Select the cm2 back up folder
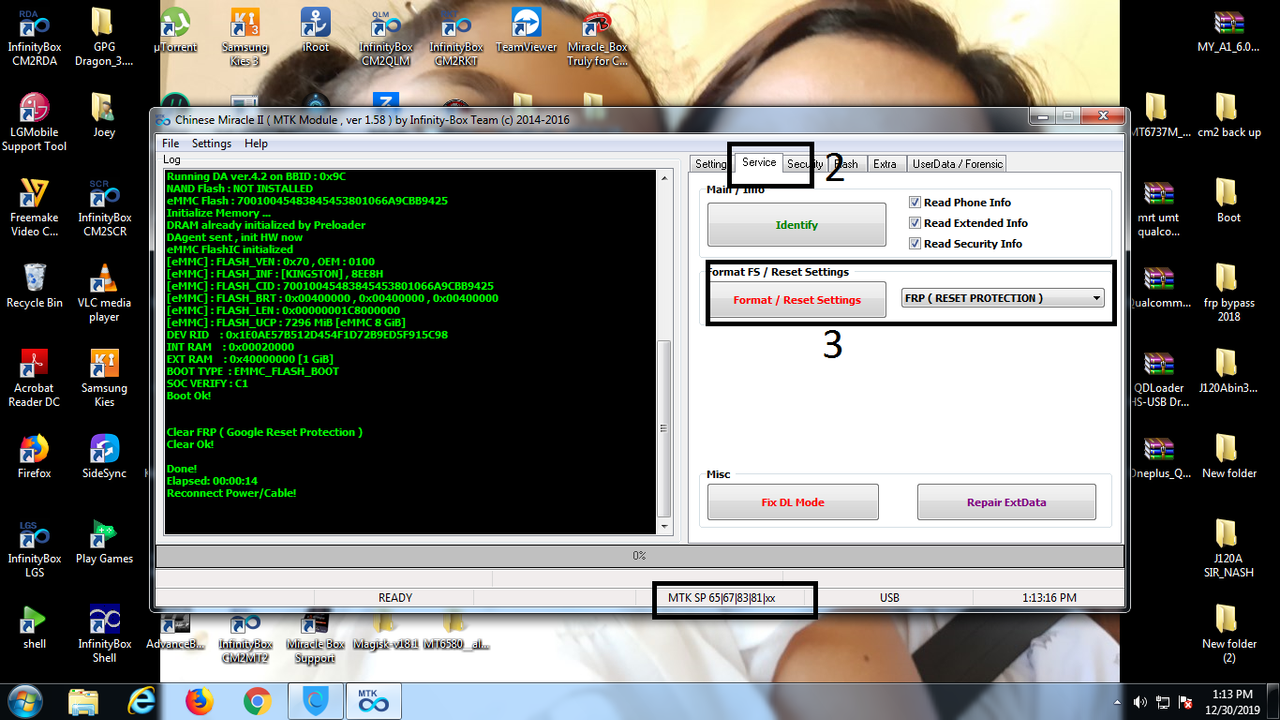 1229,115
